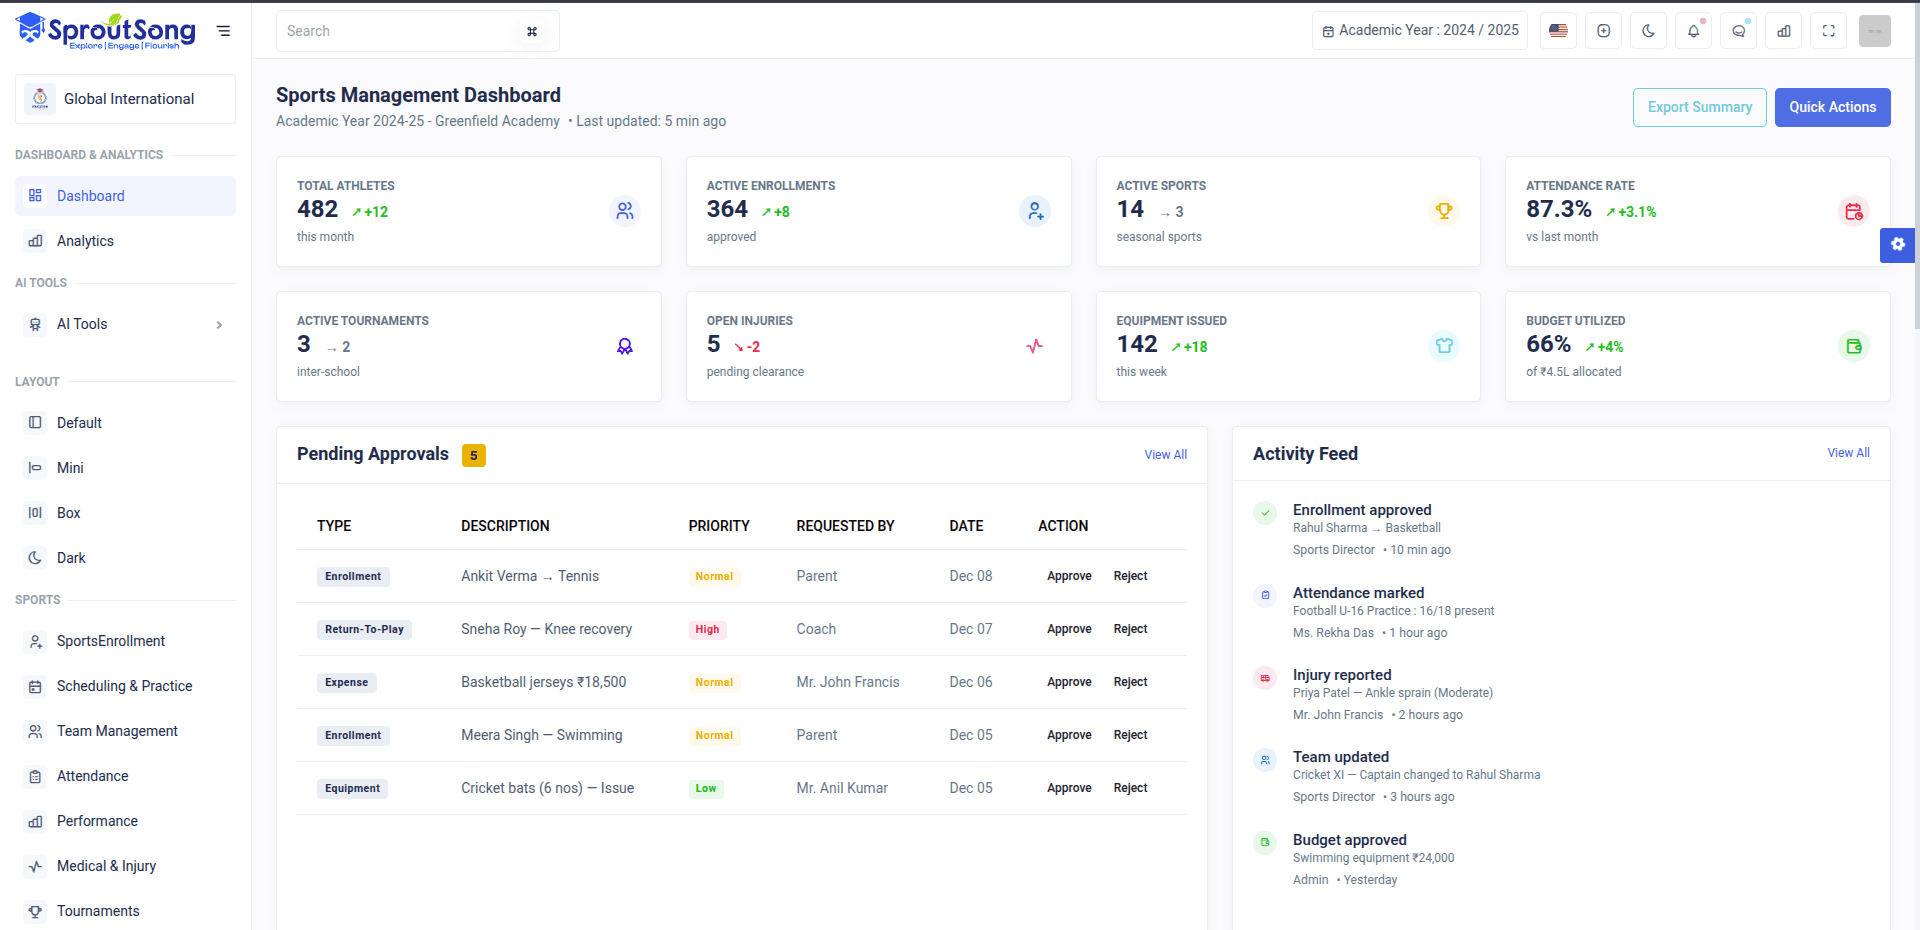Open Analytics in the sidebar
1920x930 pixels.
tap(125, 241)
